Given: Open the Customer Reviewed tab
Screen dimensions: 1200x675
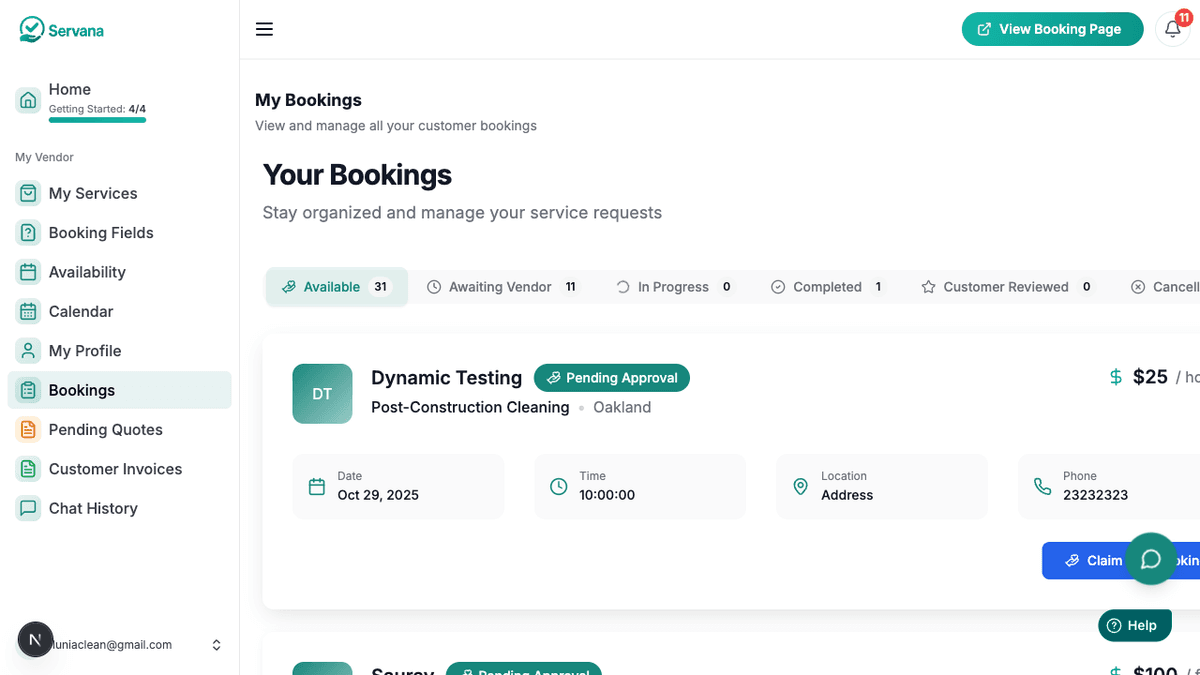Looking at the screenshot, I should click(x=1006, y=287).
